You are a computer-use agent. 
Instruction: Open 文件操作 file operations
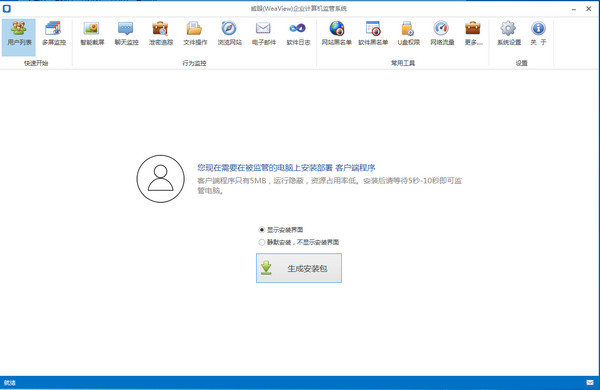pyautogui.click(x=195, y=34)
